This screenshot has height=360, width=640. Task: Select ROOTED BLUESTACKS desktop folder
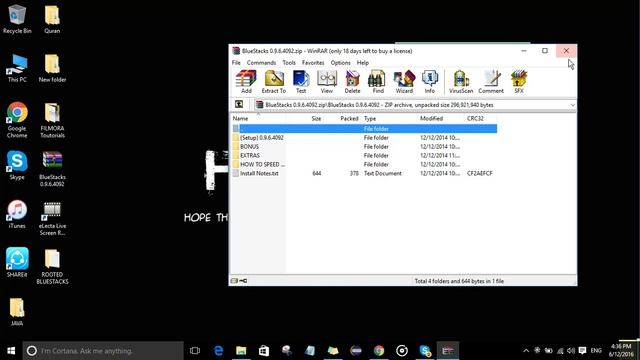[x=52, y=266]
